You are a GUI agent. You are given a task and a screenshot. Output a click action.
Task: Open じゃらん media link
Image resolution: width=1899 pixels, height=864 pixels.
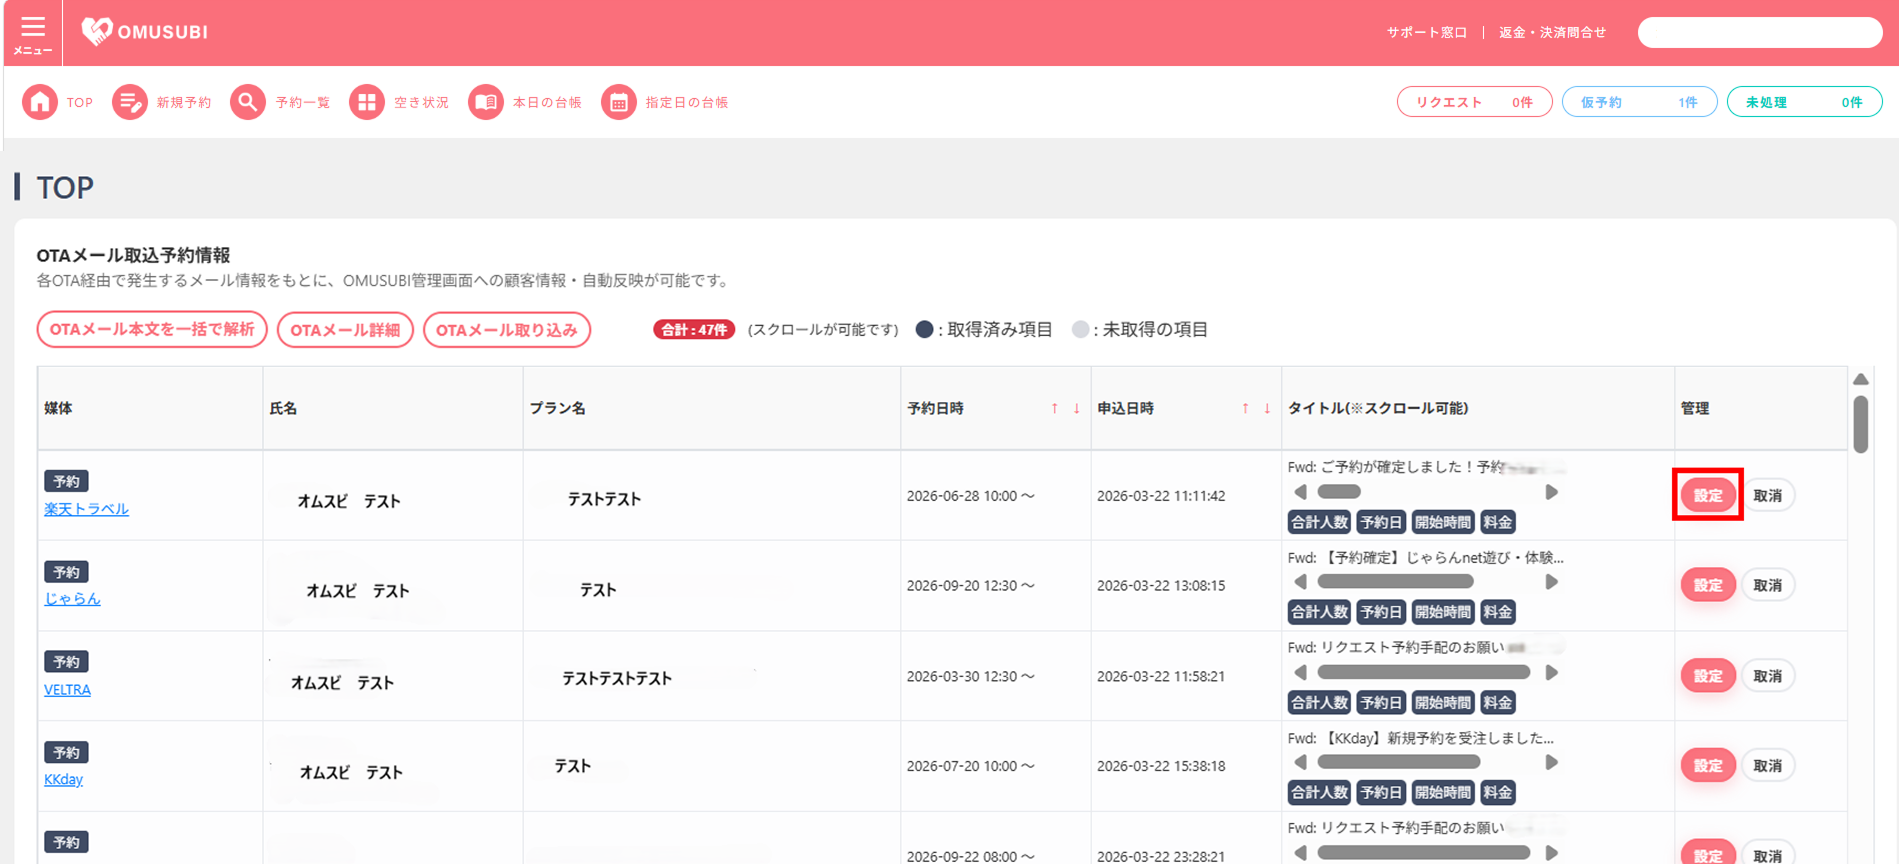click(72, 599)
